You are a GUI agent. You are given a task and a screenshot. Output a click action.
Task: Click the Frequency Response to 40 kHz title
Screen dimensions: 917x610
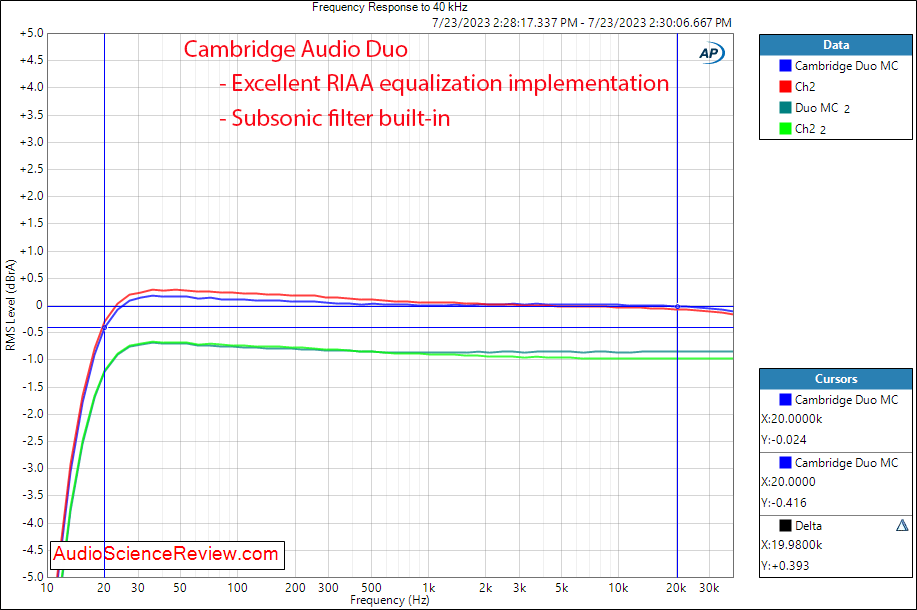389,8
